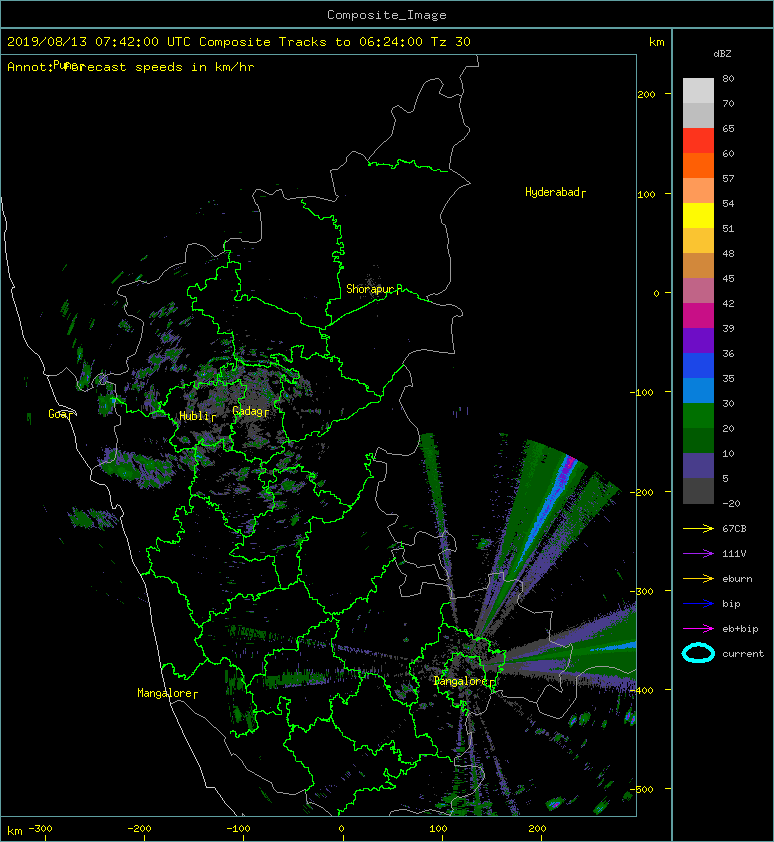Click the Shorapur location label

point(370,289)
